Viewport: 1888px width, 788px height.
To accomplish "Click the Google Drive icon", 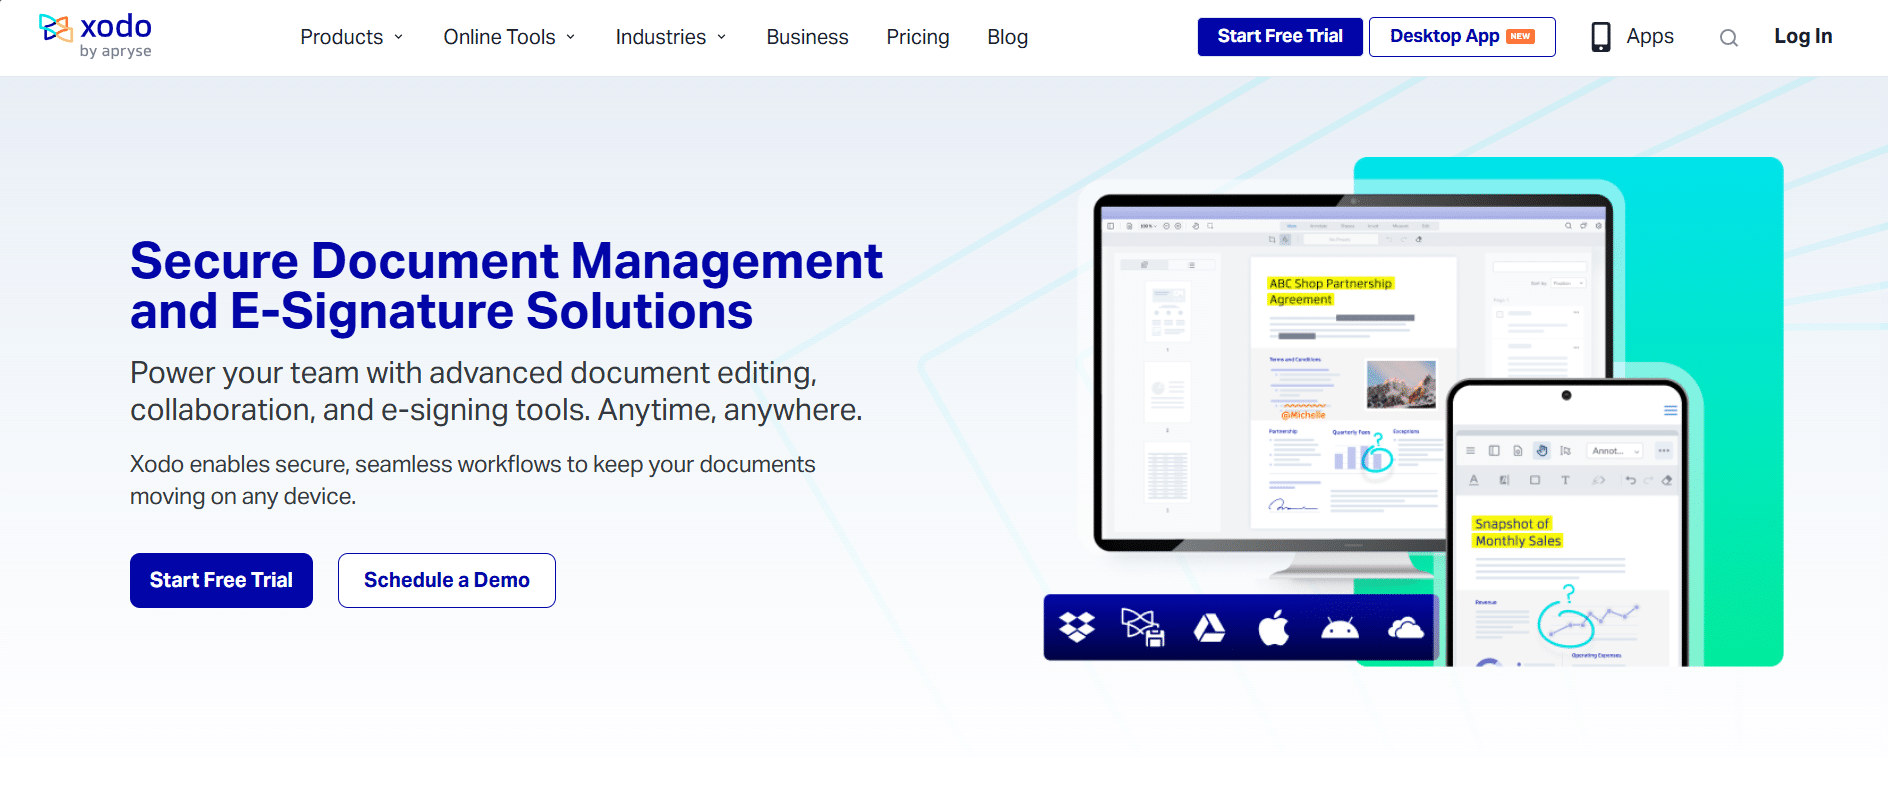I will click(1209, 627).
